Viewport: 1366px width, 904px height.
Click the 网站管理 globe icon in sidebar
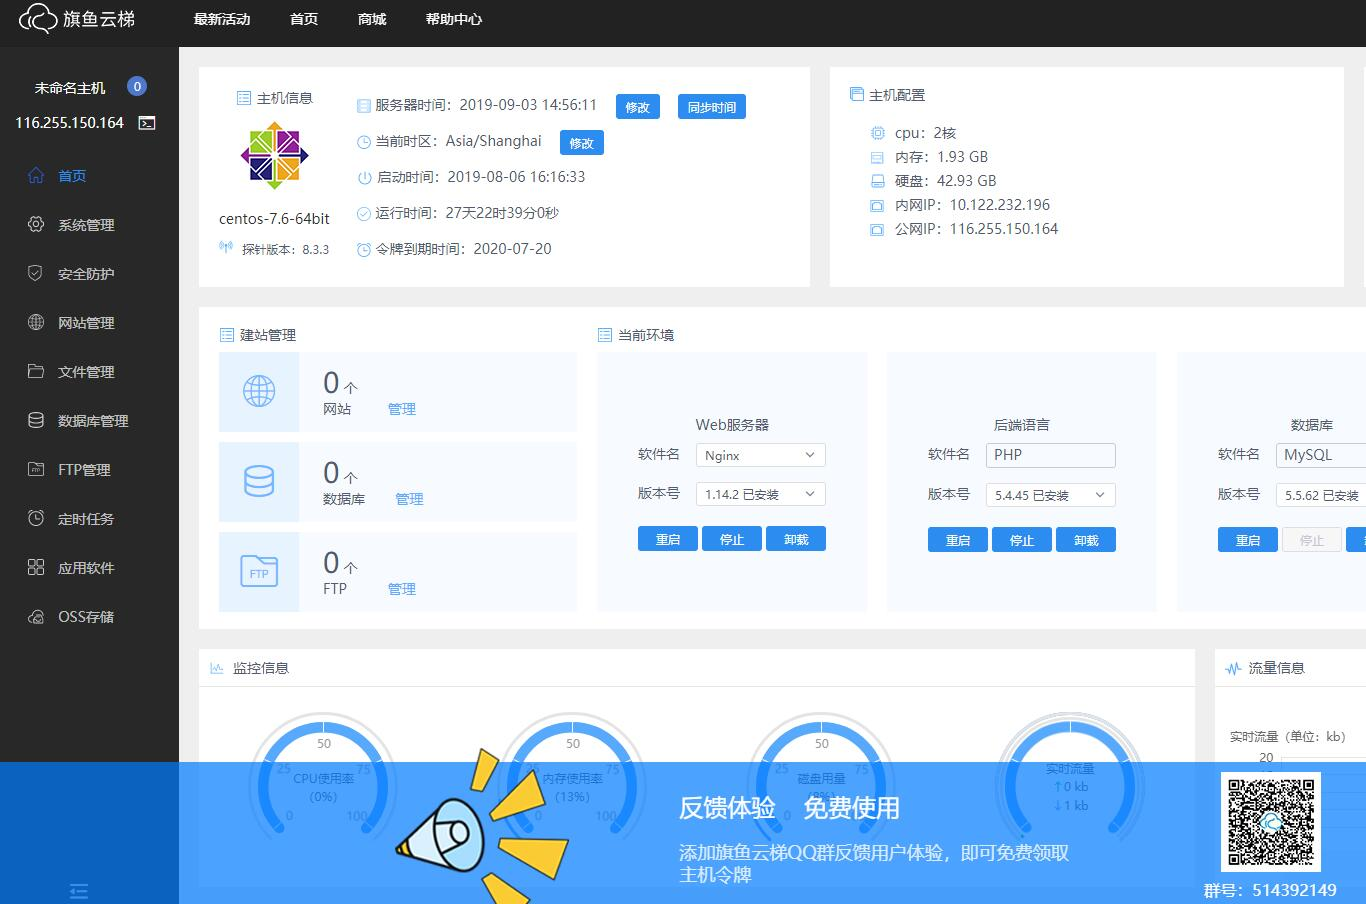tap(36, 322)
